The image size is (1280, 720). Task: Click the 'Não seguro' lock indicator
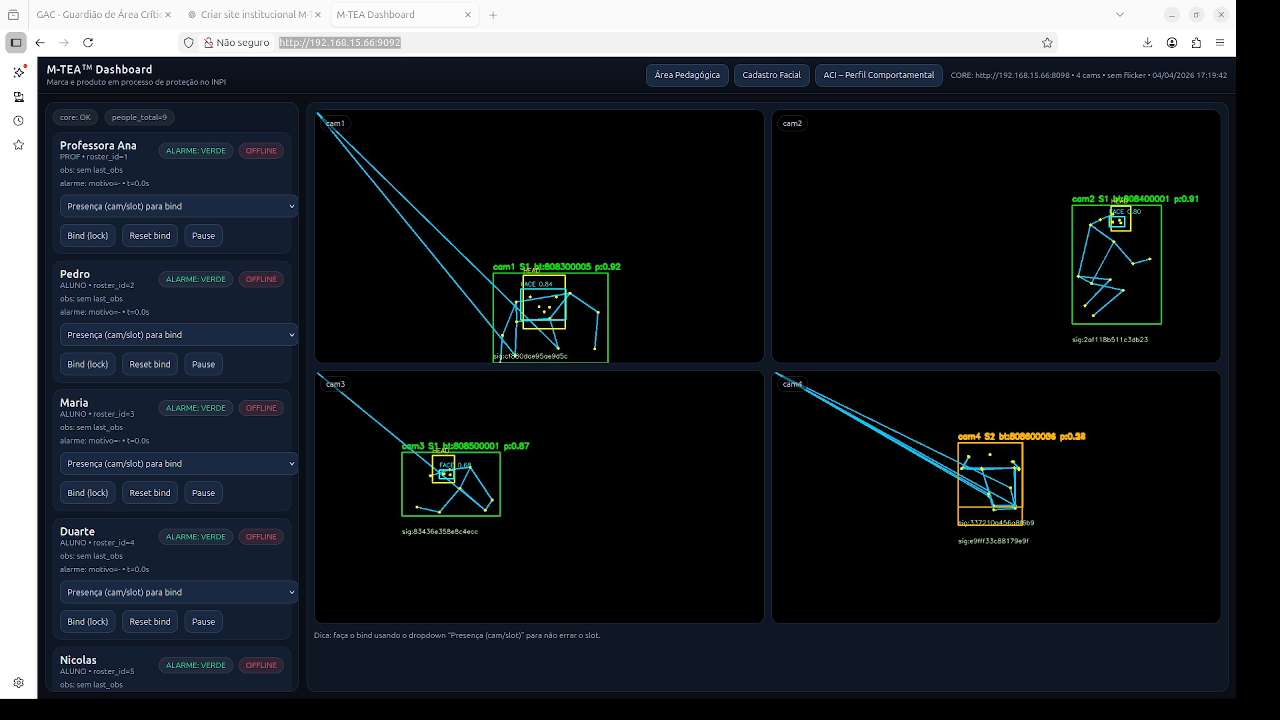tap(237, 43)
